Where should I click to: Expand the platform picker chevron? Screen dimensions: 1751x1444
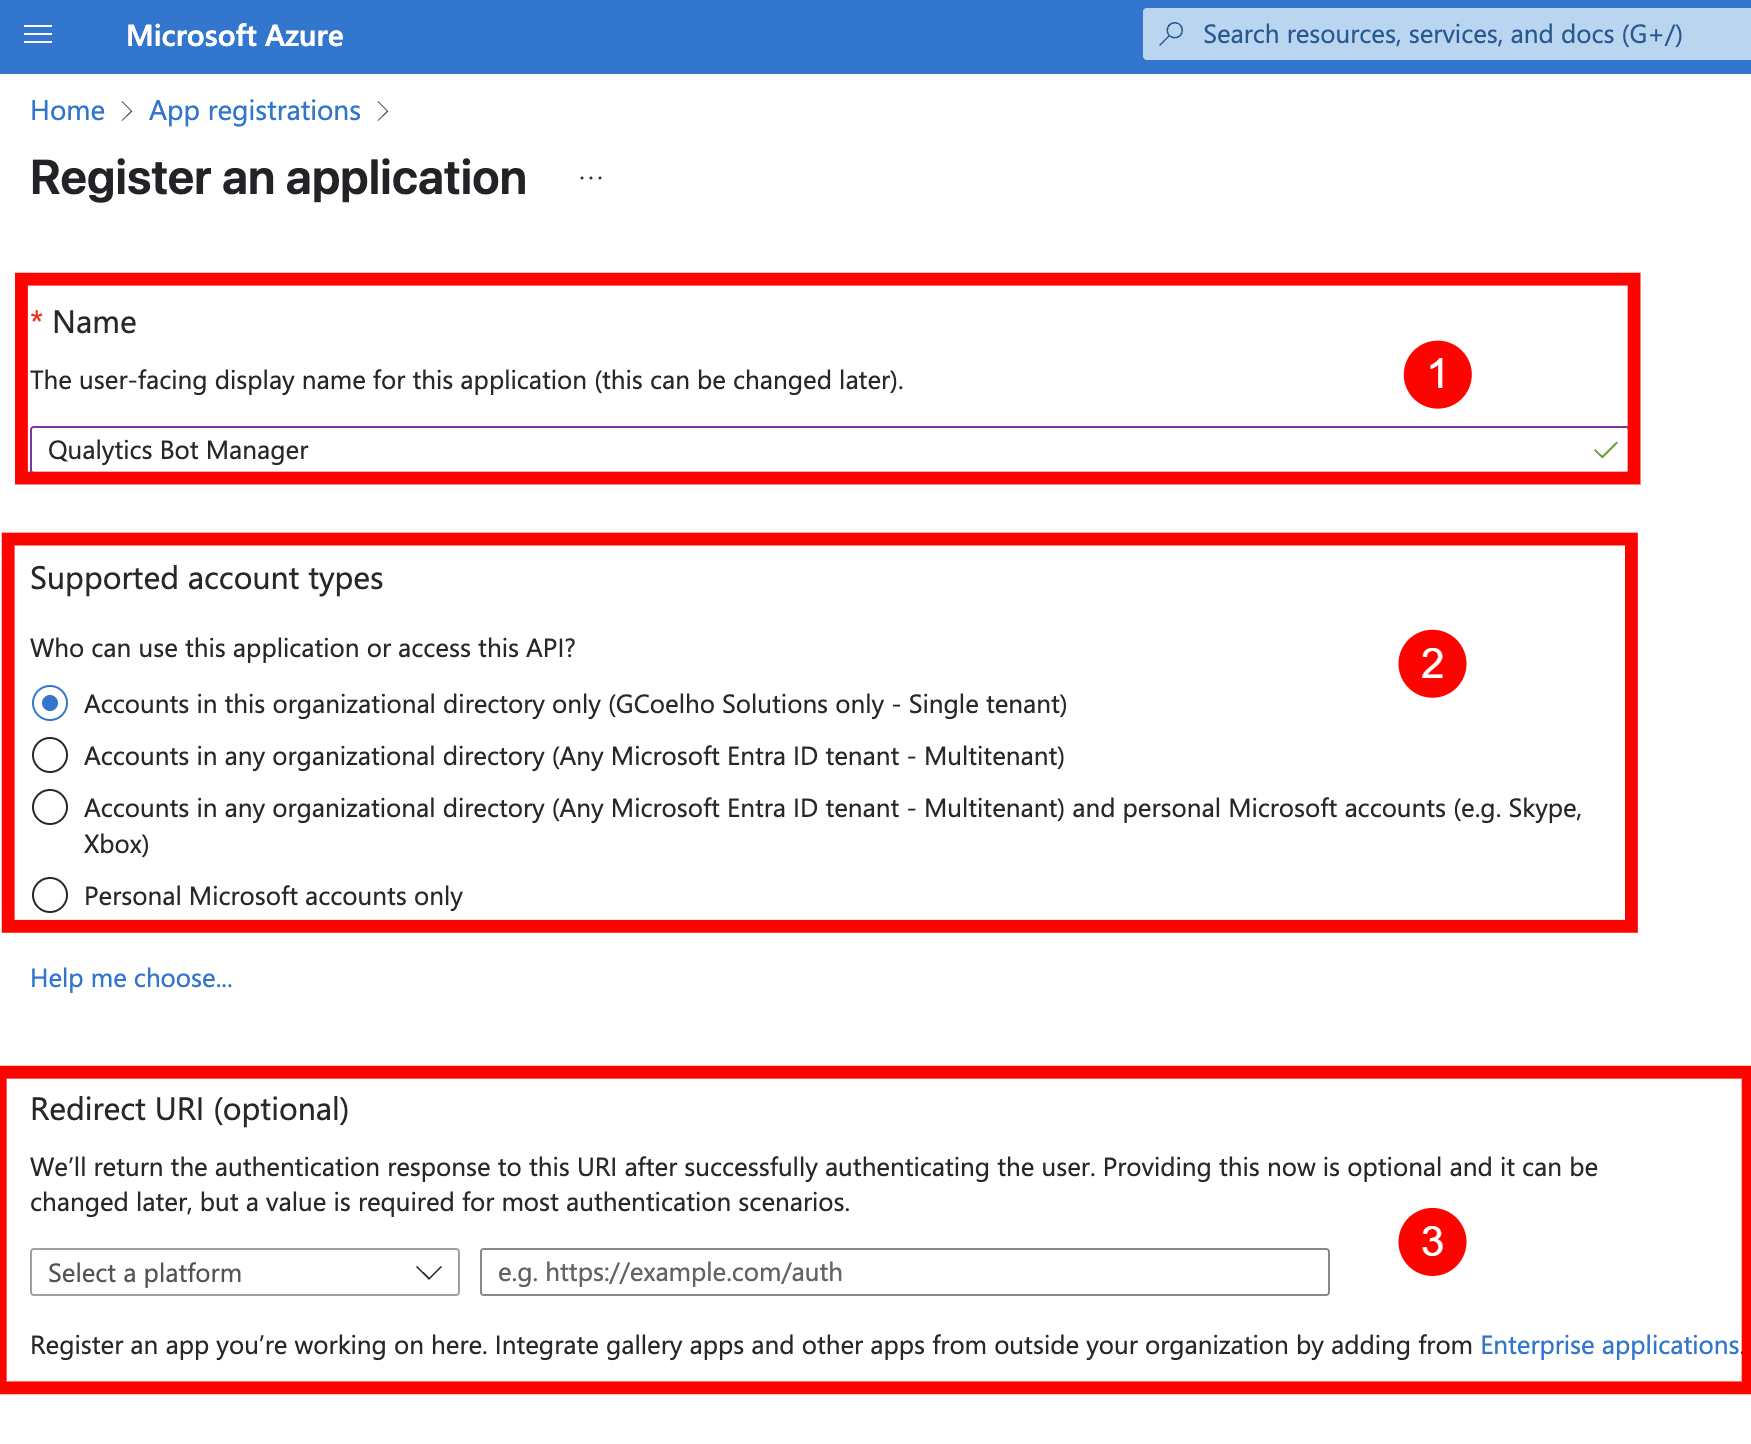click(x=429, y=1272)
